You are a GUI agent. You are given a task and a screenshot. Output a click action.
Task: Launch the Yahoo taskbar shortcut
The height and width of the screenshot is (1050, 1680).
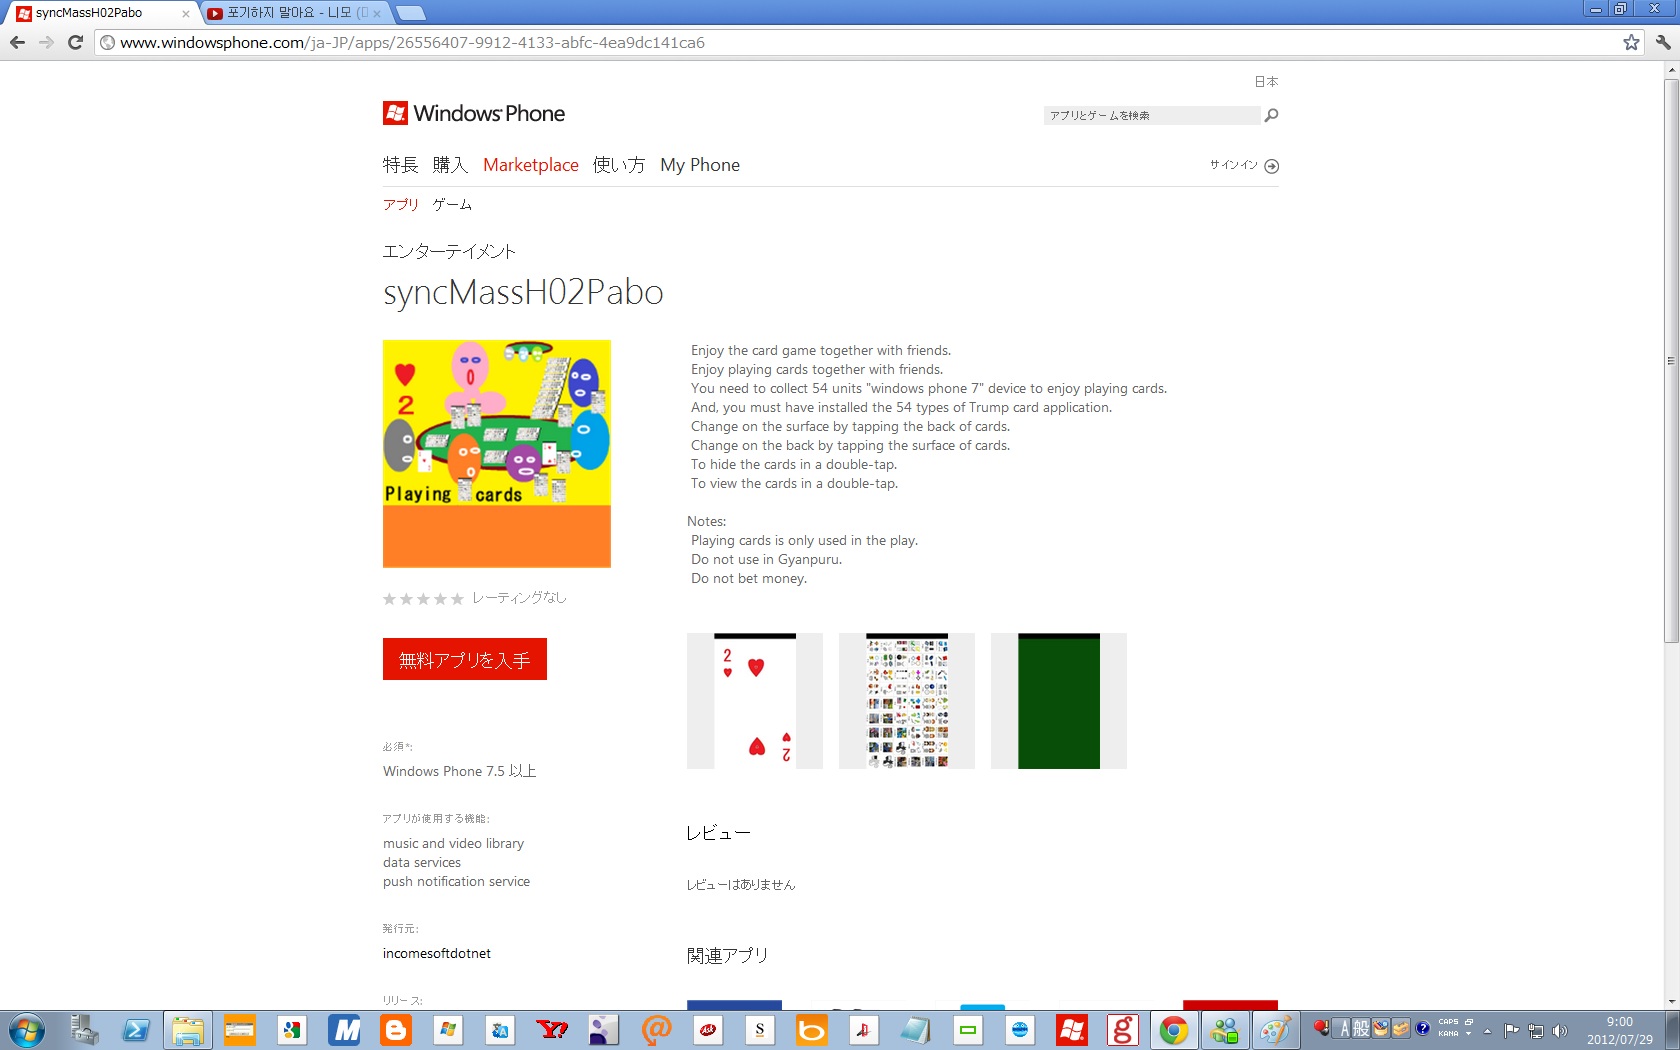click(x=552, y=1030)
